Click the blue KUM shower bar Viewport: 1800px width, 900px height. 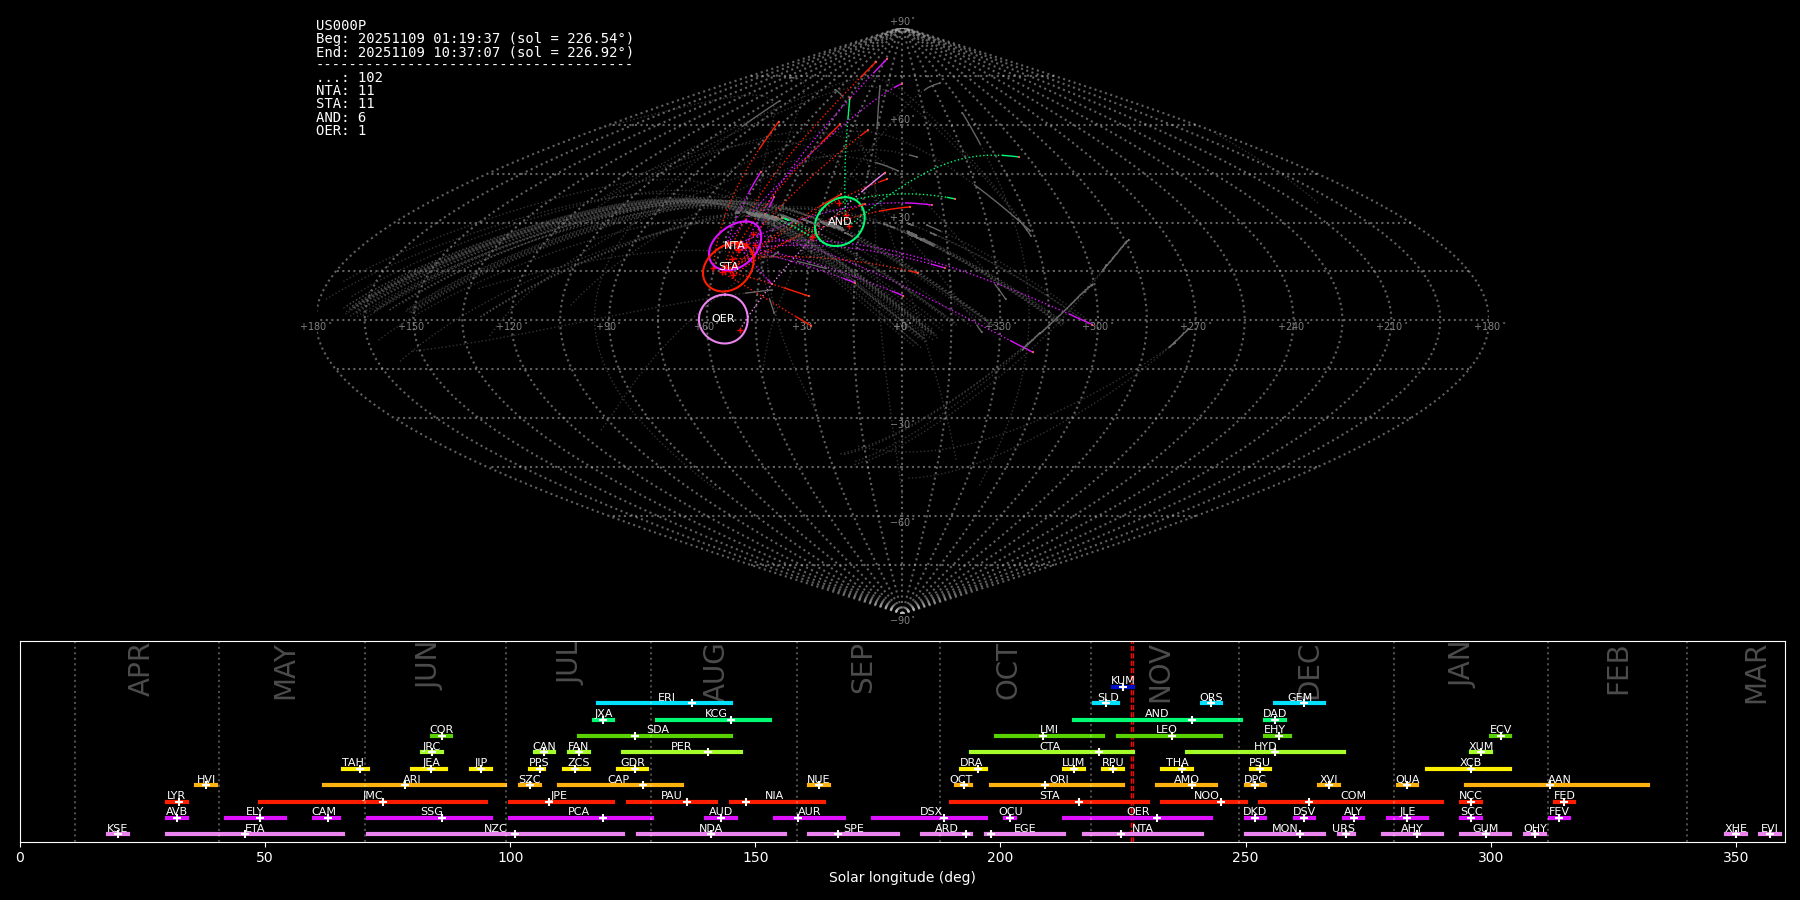[1122, 687]
